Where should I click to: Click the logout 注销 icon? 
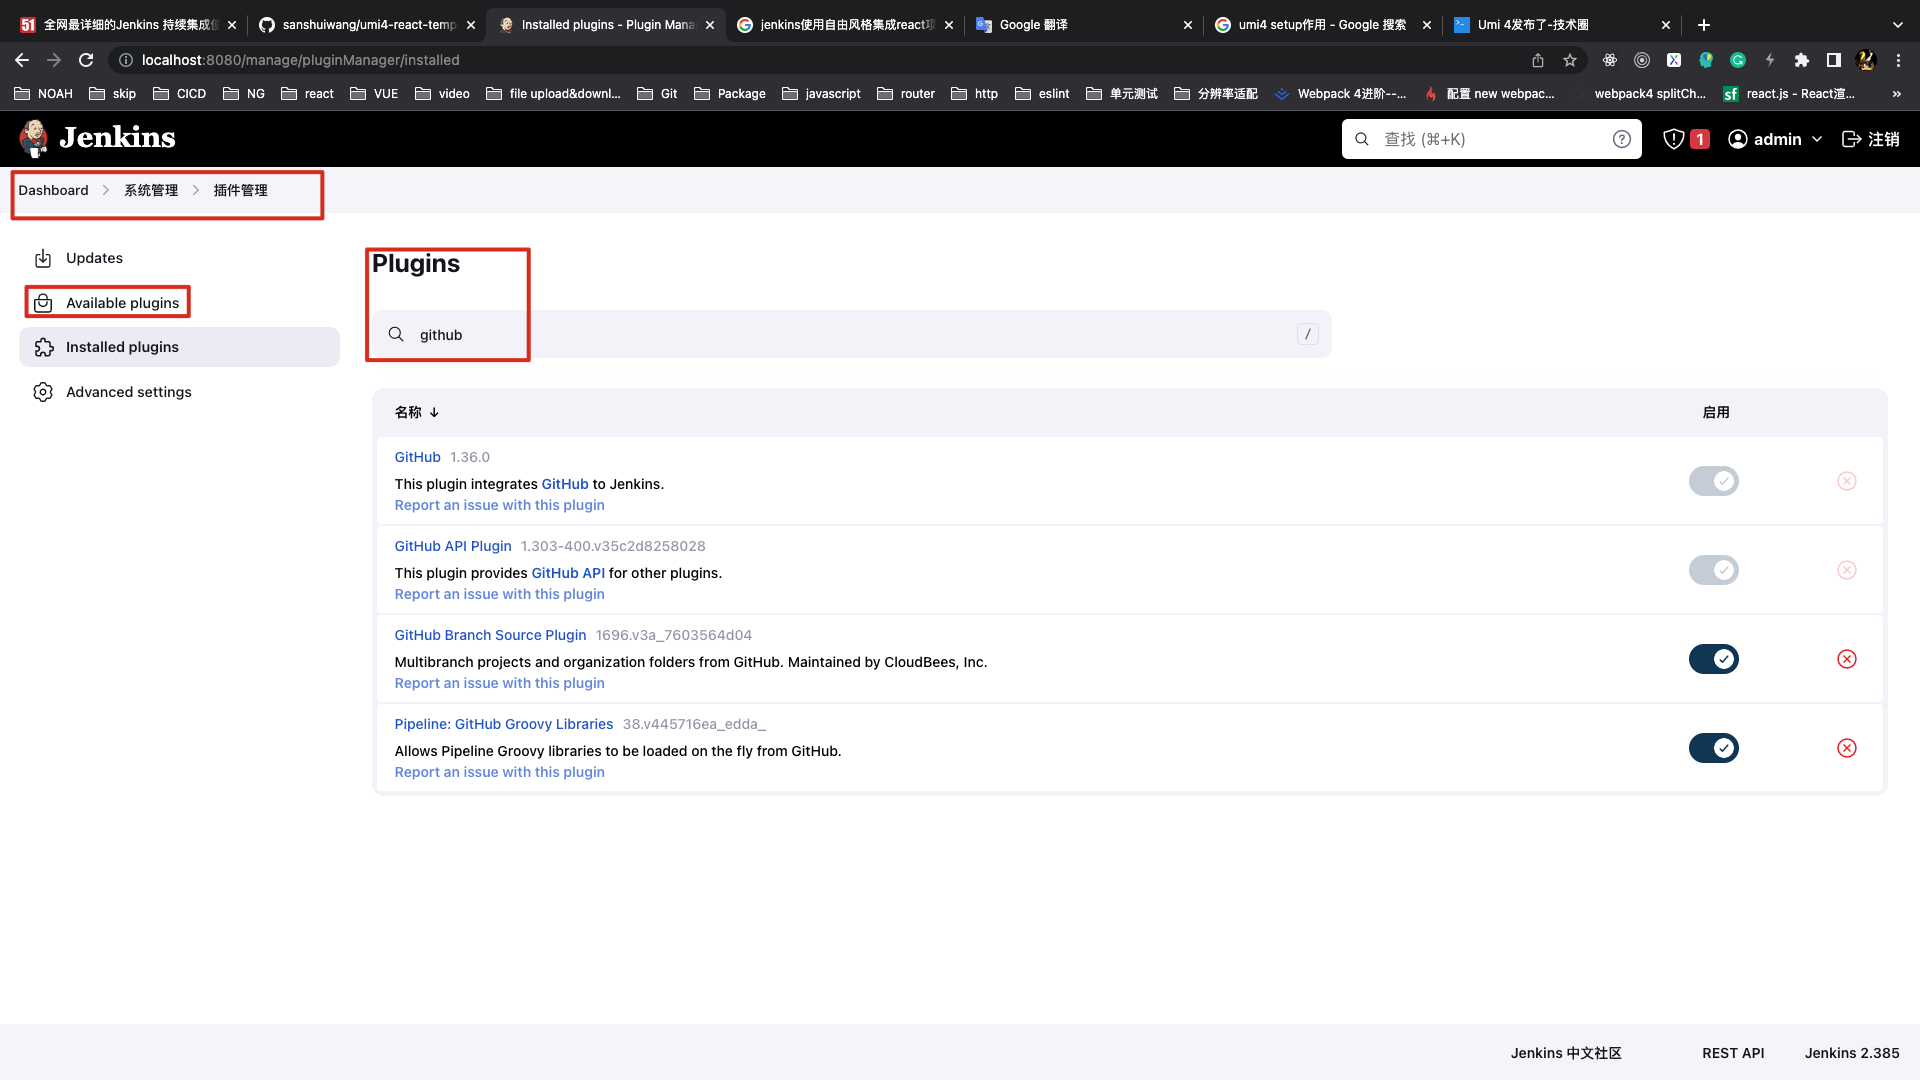[x=1851, y=139]
